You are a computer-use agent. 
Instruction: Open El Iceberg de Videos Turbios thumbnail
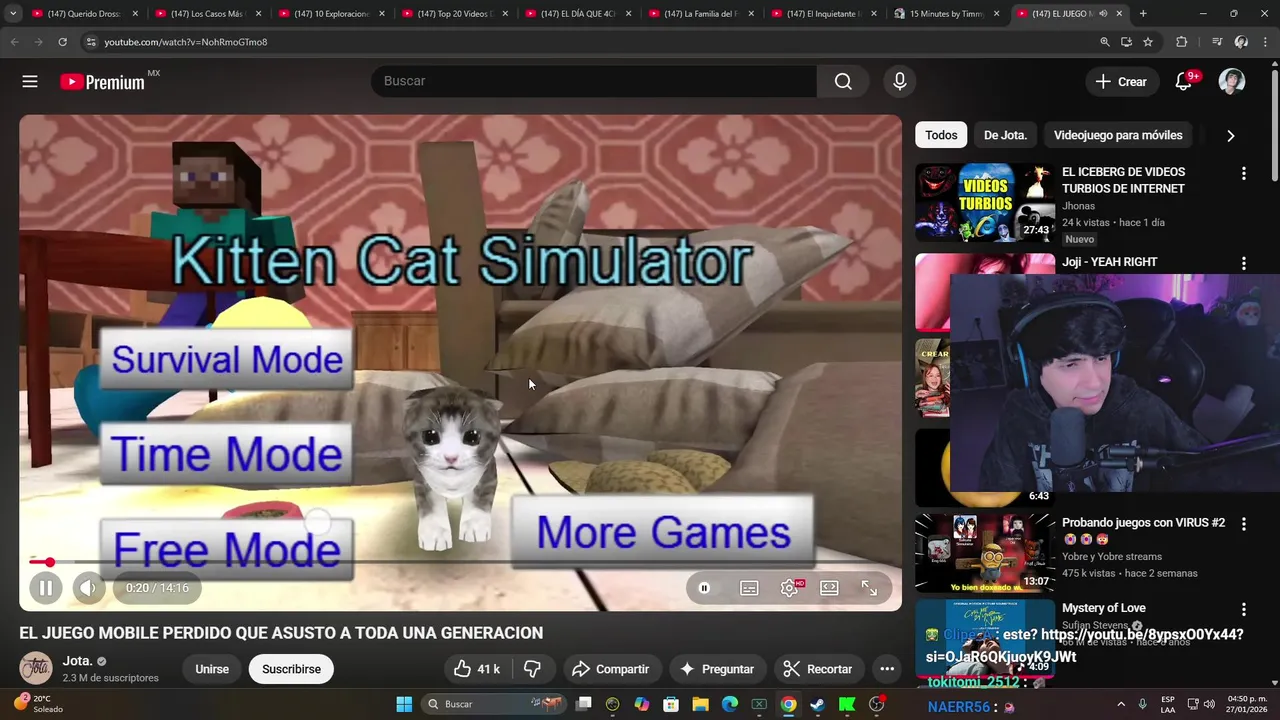click(x=985, y=203)
